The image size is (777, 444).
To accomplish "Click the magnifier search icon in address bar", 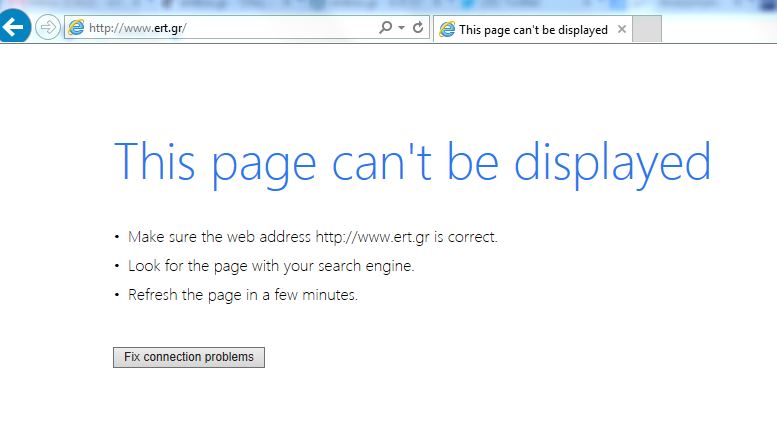I will [x=386, y=28].
